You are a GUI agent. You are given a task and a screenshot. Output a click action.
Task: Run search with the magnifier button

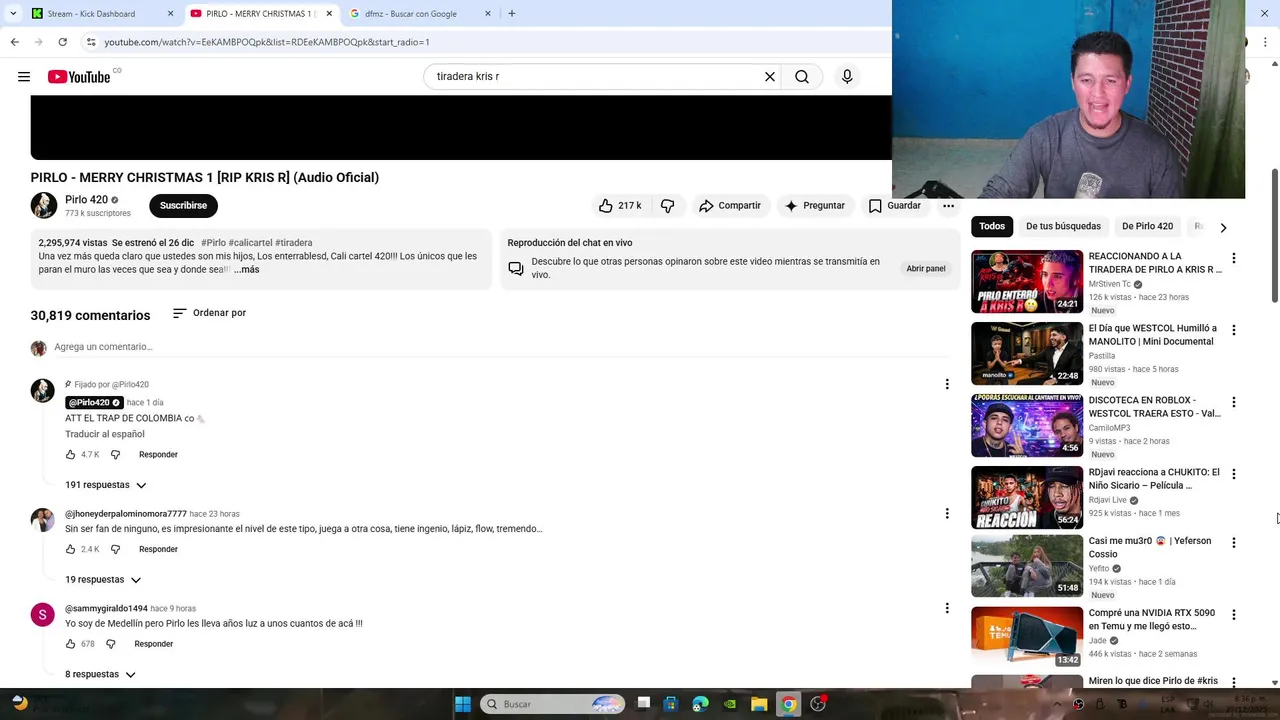tap(802, 77)
